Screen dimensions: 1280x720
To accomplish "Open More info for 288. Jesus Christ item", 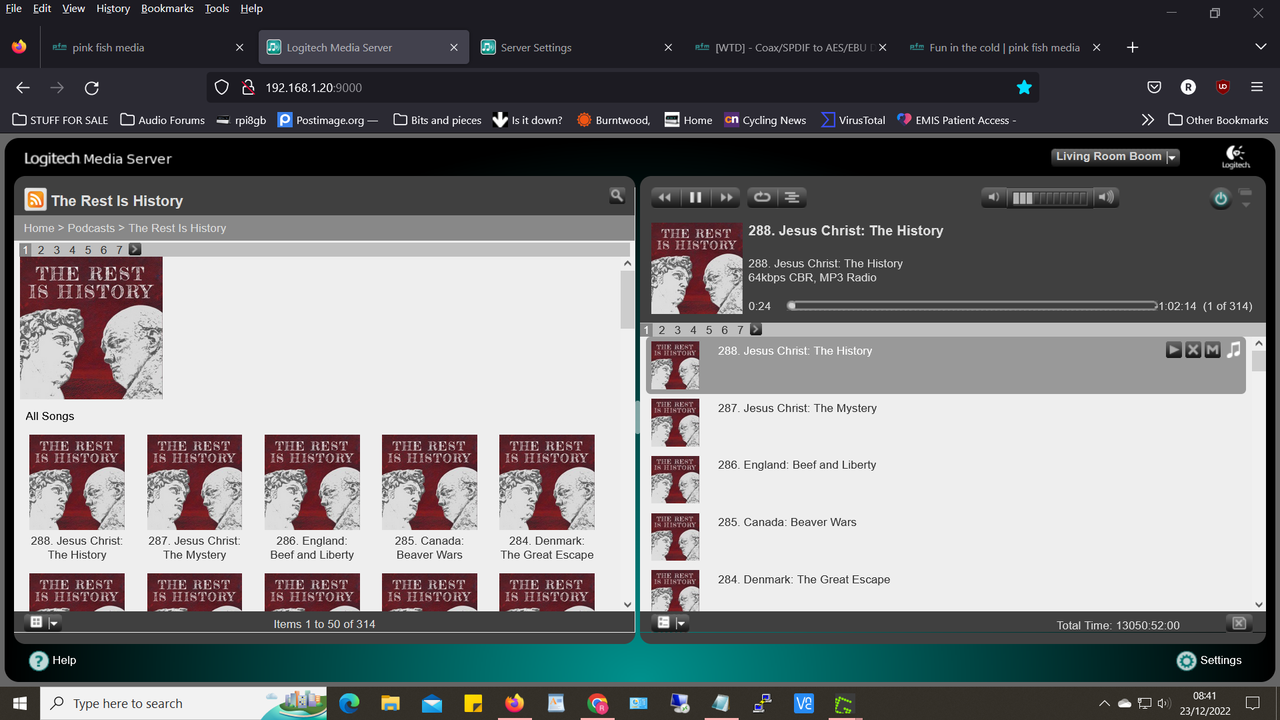I will [x=1212, y=350].
